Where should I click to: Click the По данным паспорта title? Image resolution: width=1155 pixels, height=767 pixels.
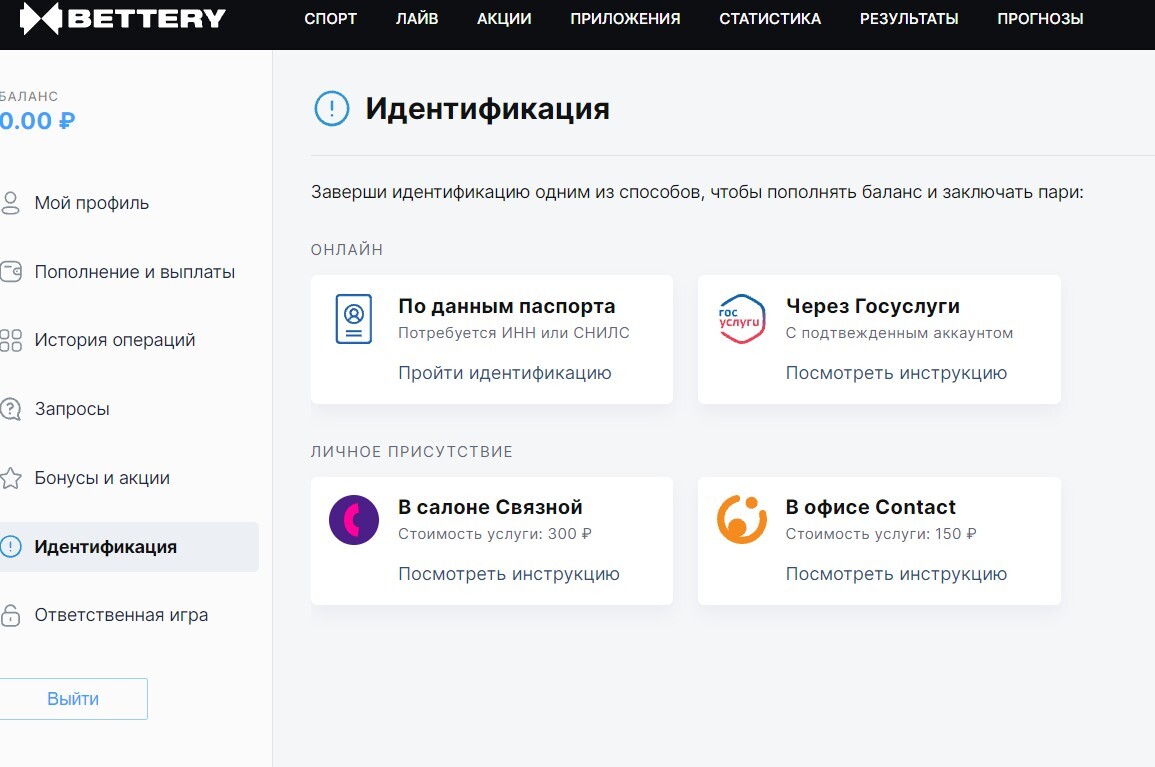[x=507, y=306]
